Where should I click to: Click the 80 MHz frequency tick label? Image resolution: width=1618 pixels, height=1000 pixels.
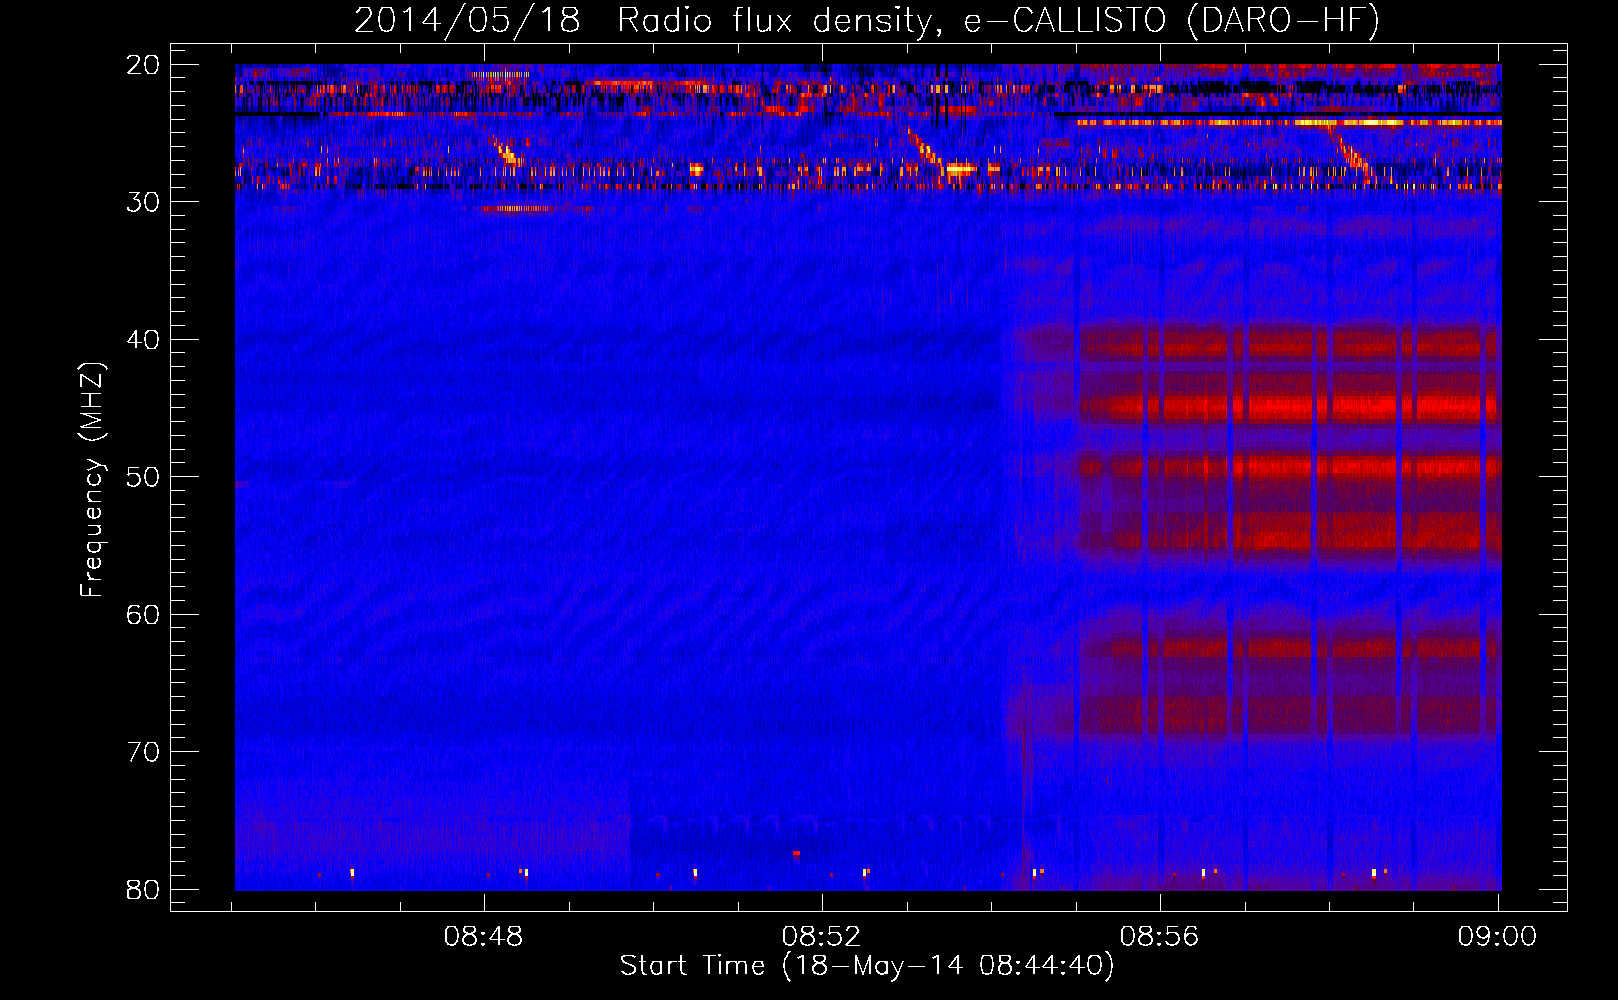coord(143,889)
